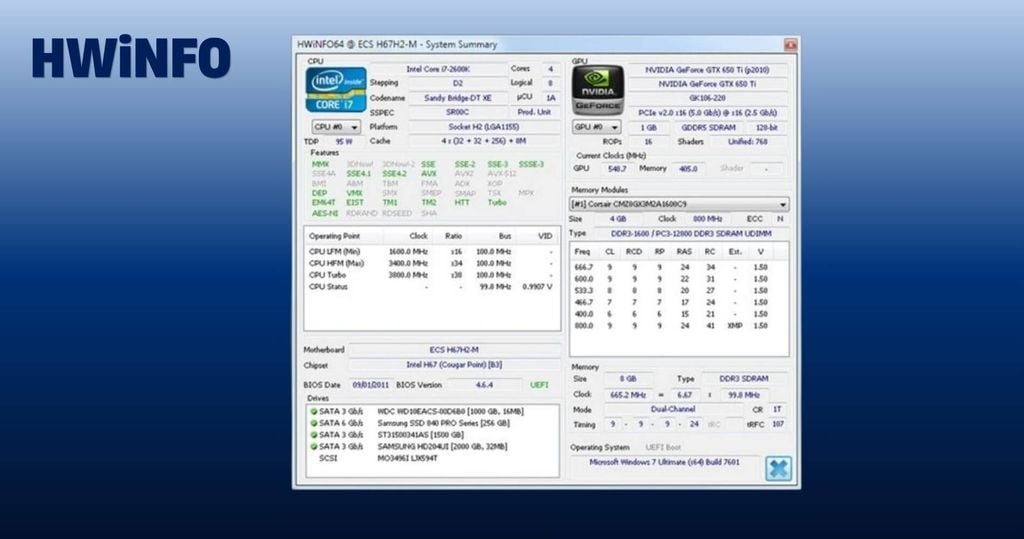Click the DDR3-1600 / PC3-12800 module type field
1024x539 pixels.
(x=690, y=234)
